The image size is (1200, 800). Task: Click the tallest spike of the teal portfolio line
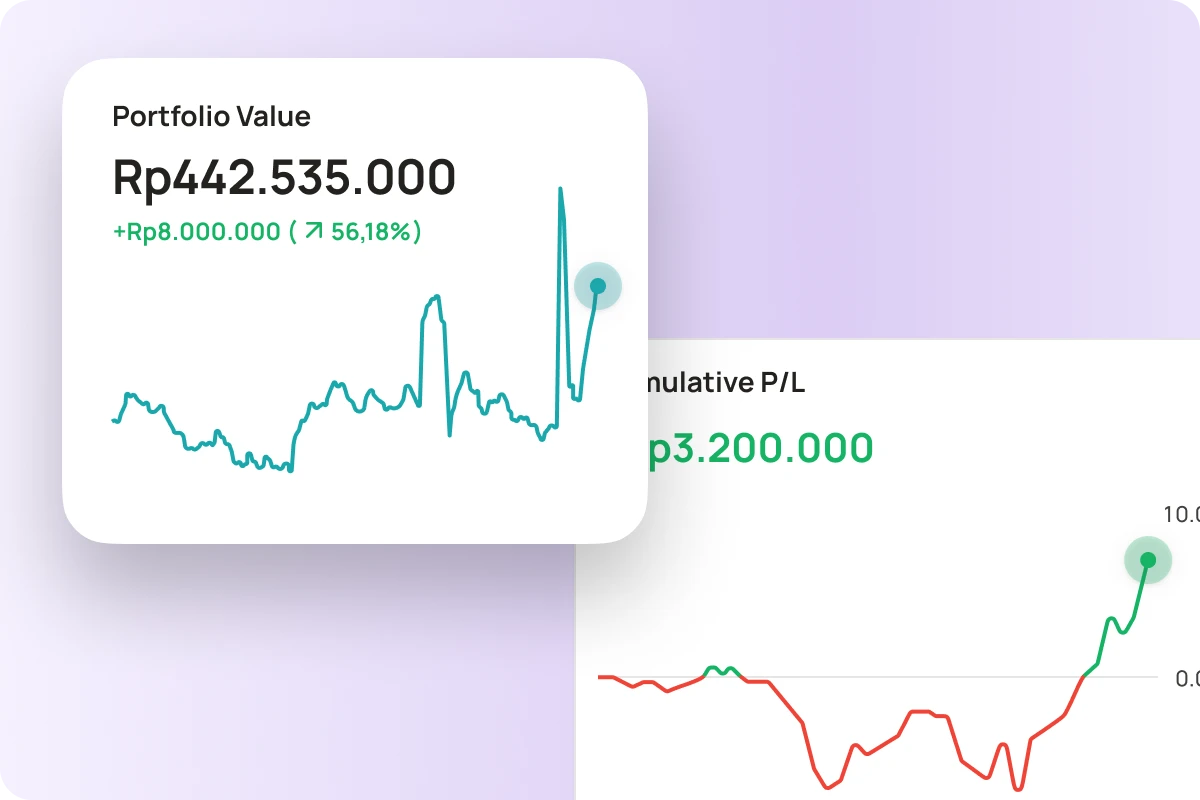point(560,190)
